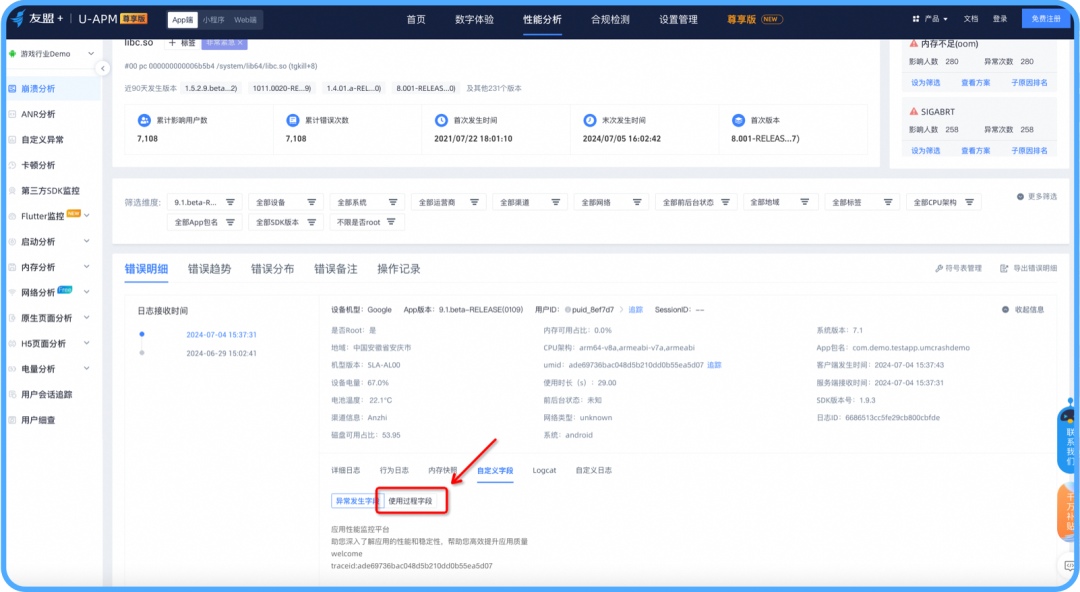Click the Umeng 友盟+ logo
Screen dimensions: 1080x592
click(38, 19)
